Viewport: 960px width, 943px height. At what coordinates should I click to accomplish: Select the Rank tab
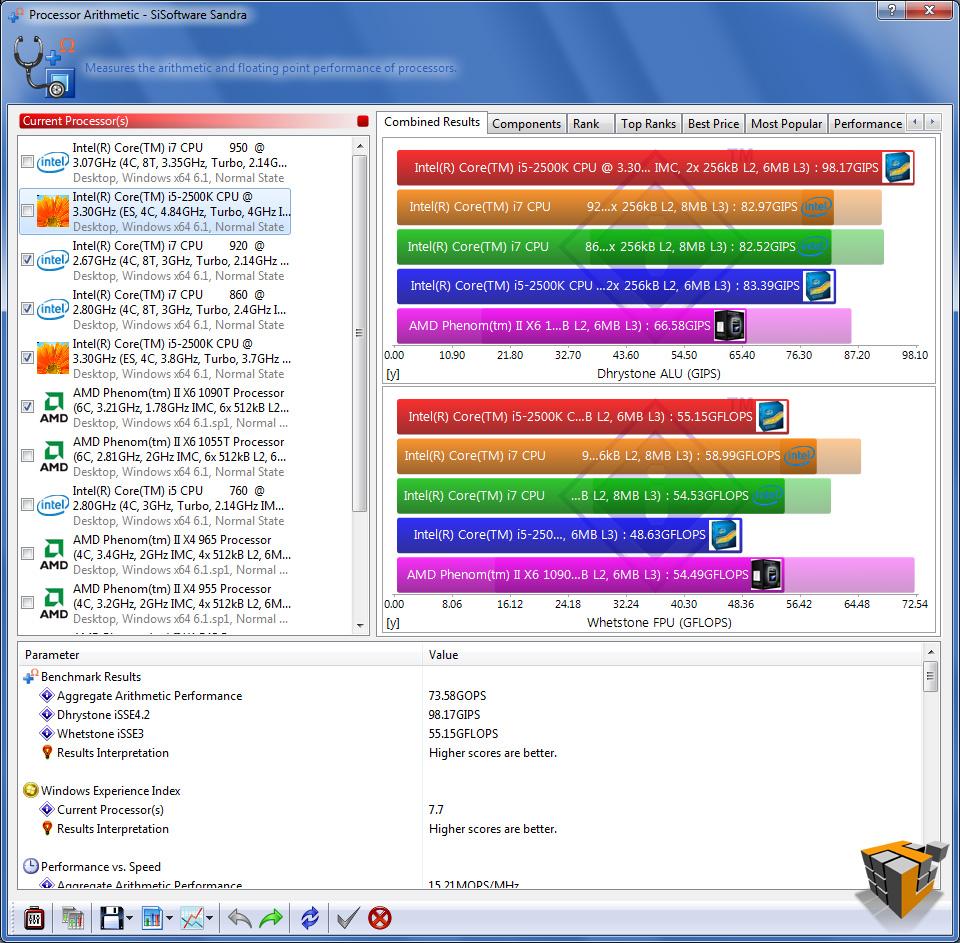coord(590,124)
